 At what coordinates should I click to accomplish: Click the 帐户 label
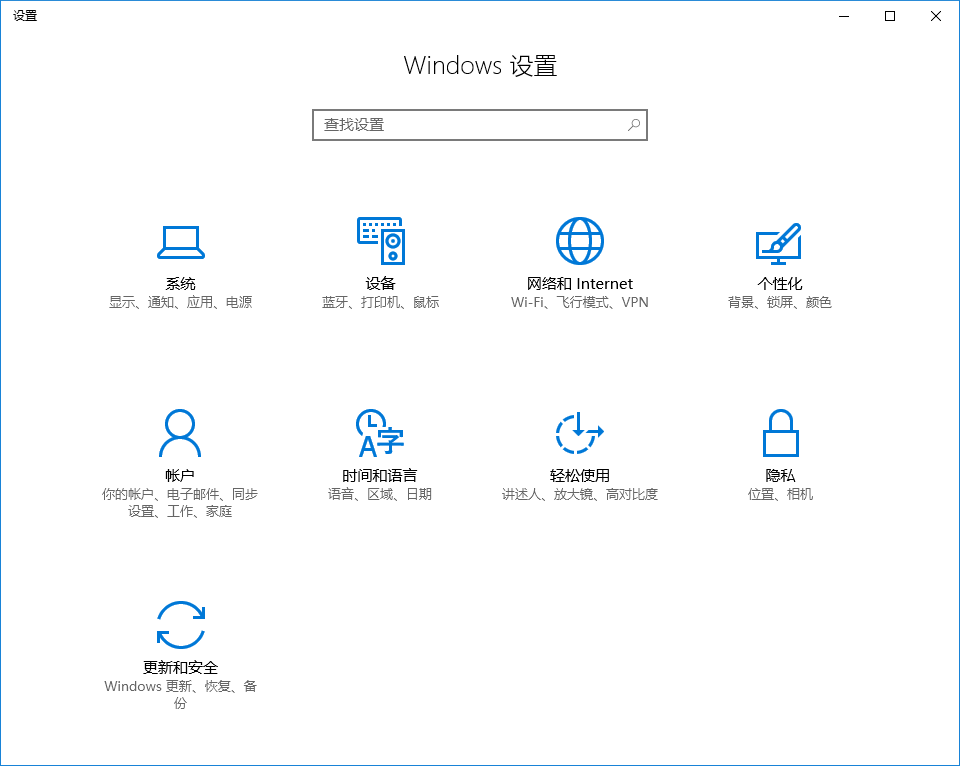click(180, 475)
